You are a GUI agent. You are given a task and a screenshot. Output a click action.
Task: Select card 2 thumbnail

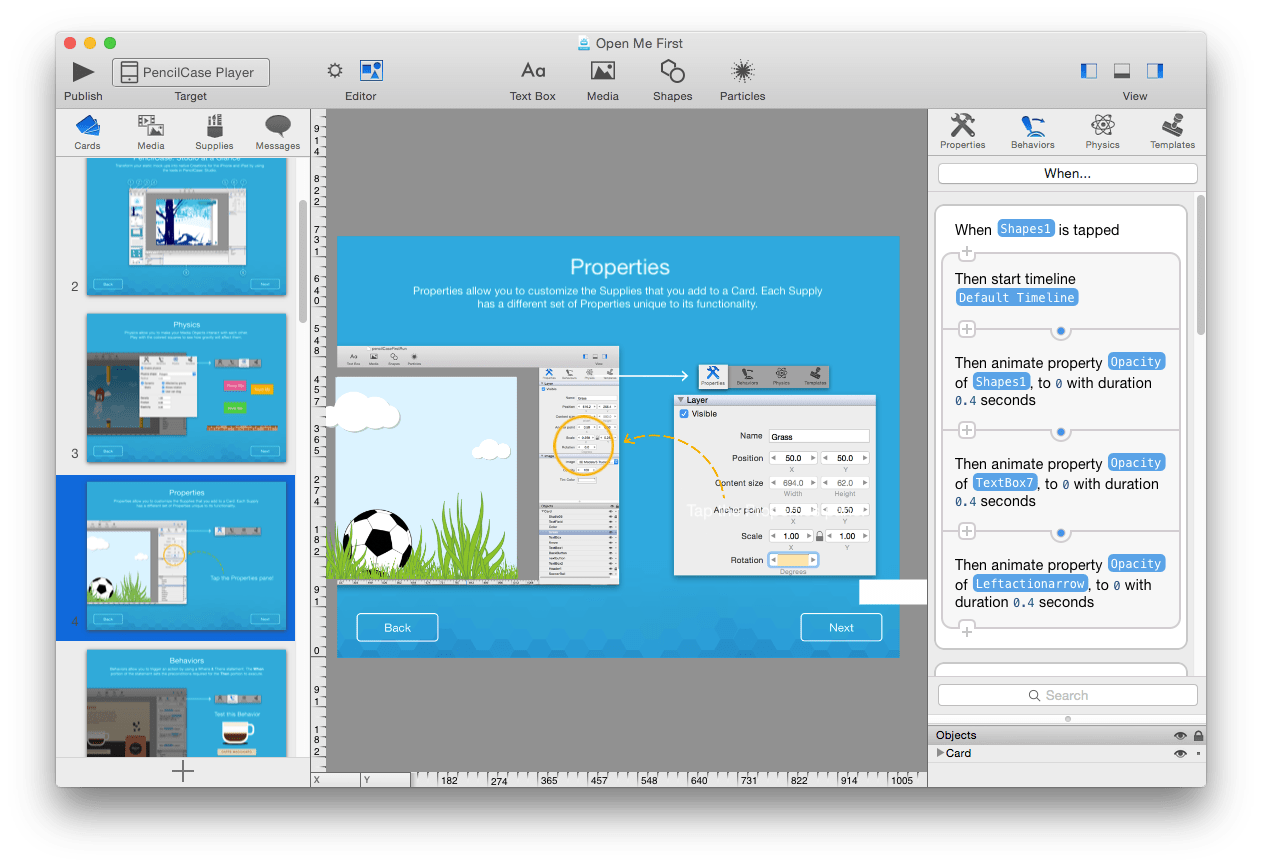[186, 226]
